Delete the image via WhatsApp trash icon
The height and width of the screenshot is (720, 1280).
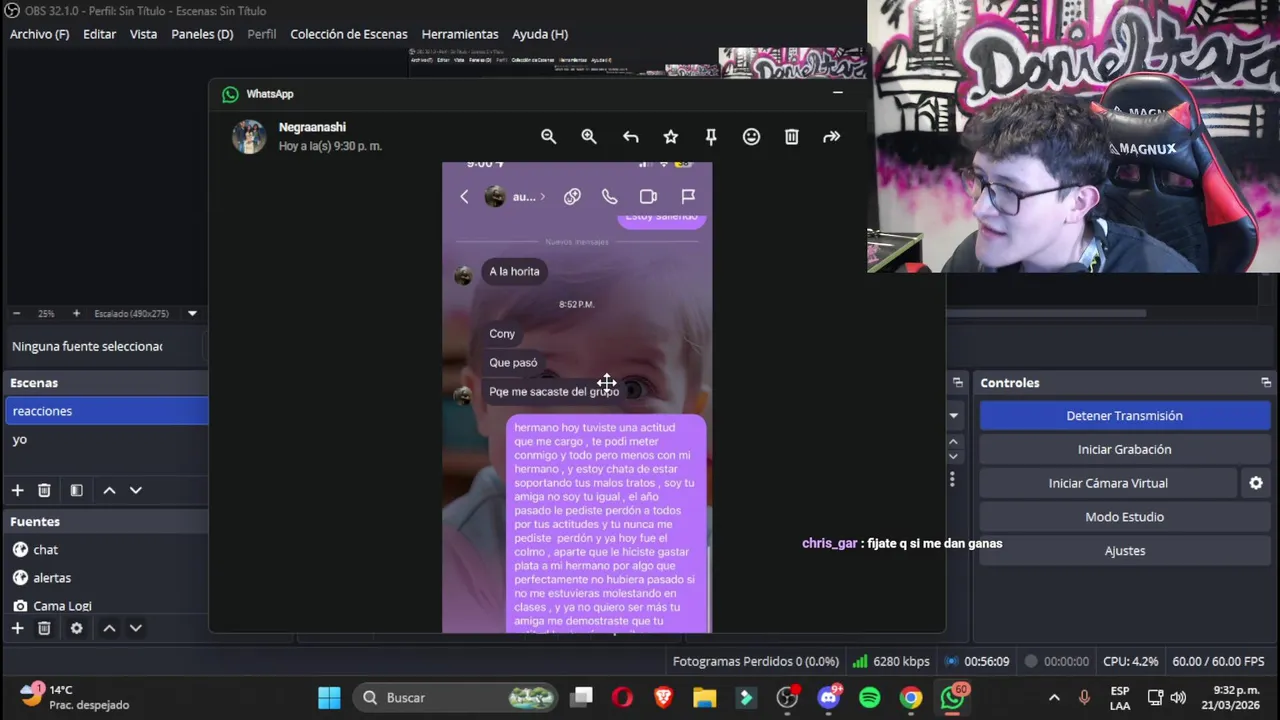coord(791,137)
